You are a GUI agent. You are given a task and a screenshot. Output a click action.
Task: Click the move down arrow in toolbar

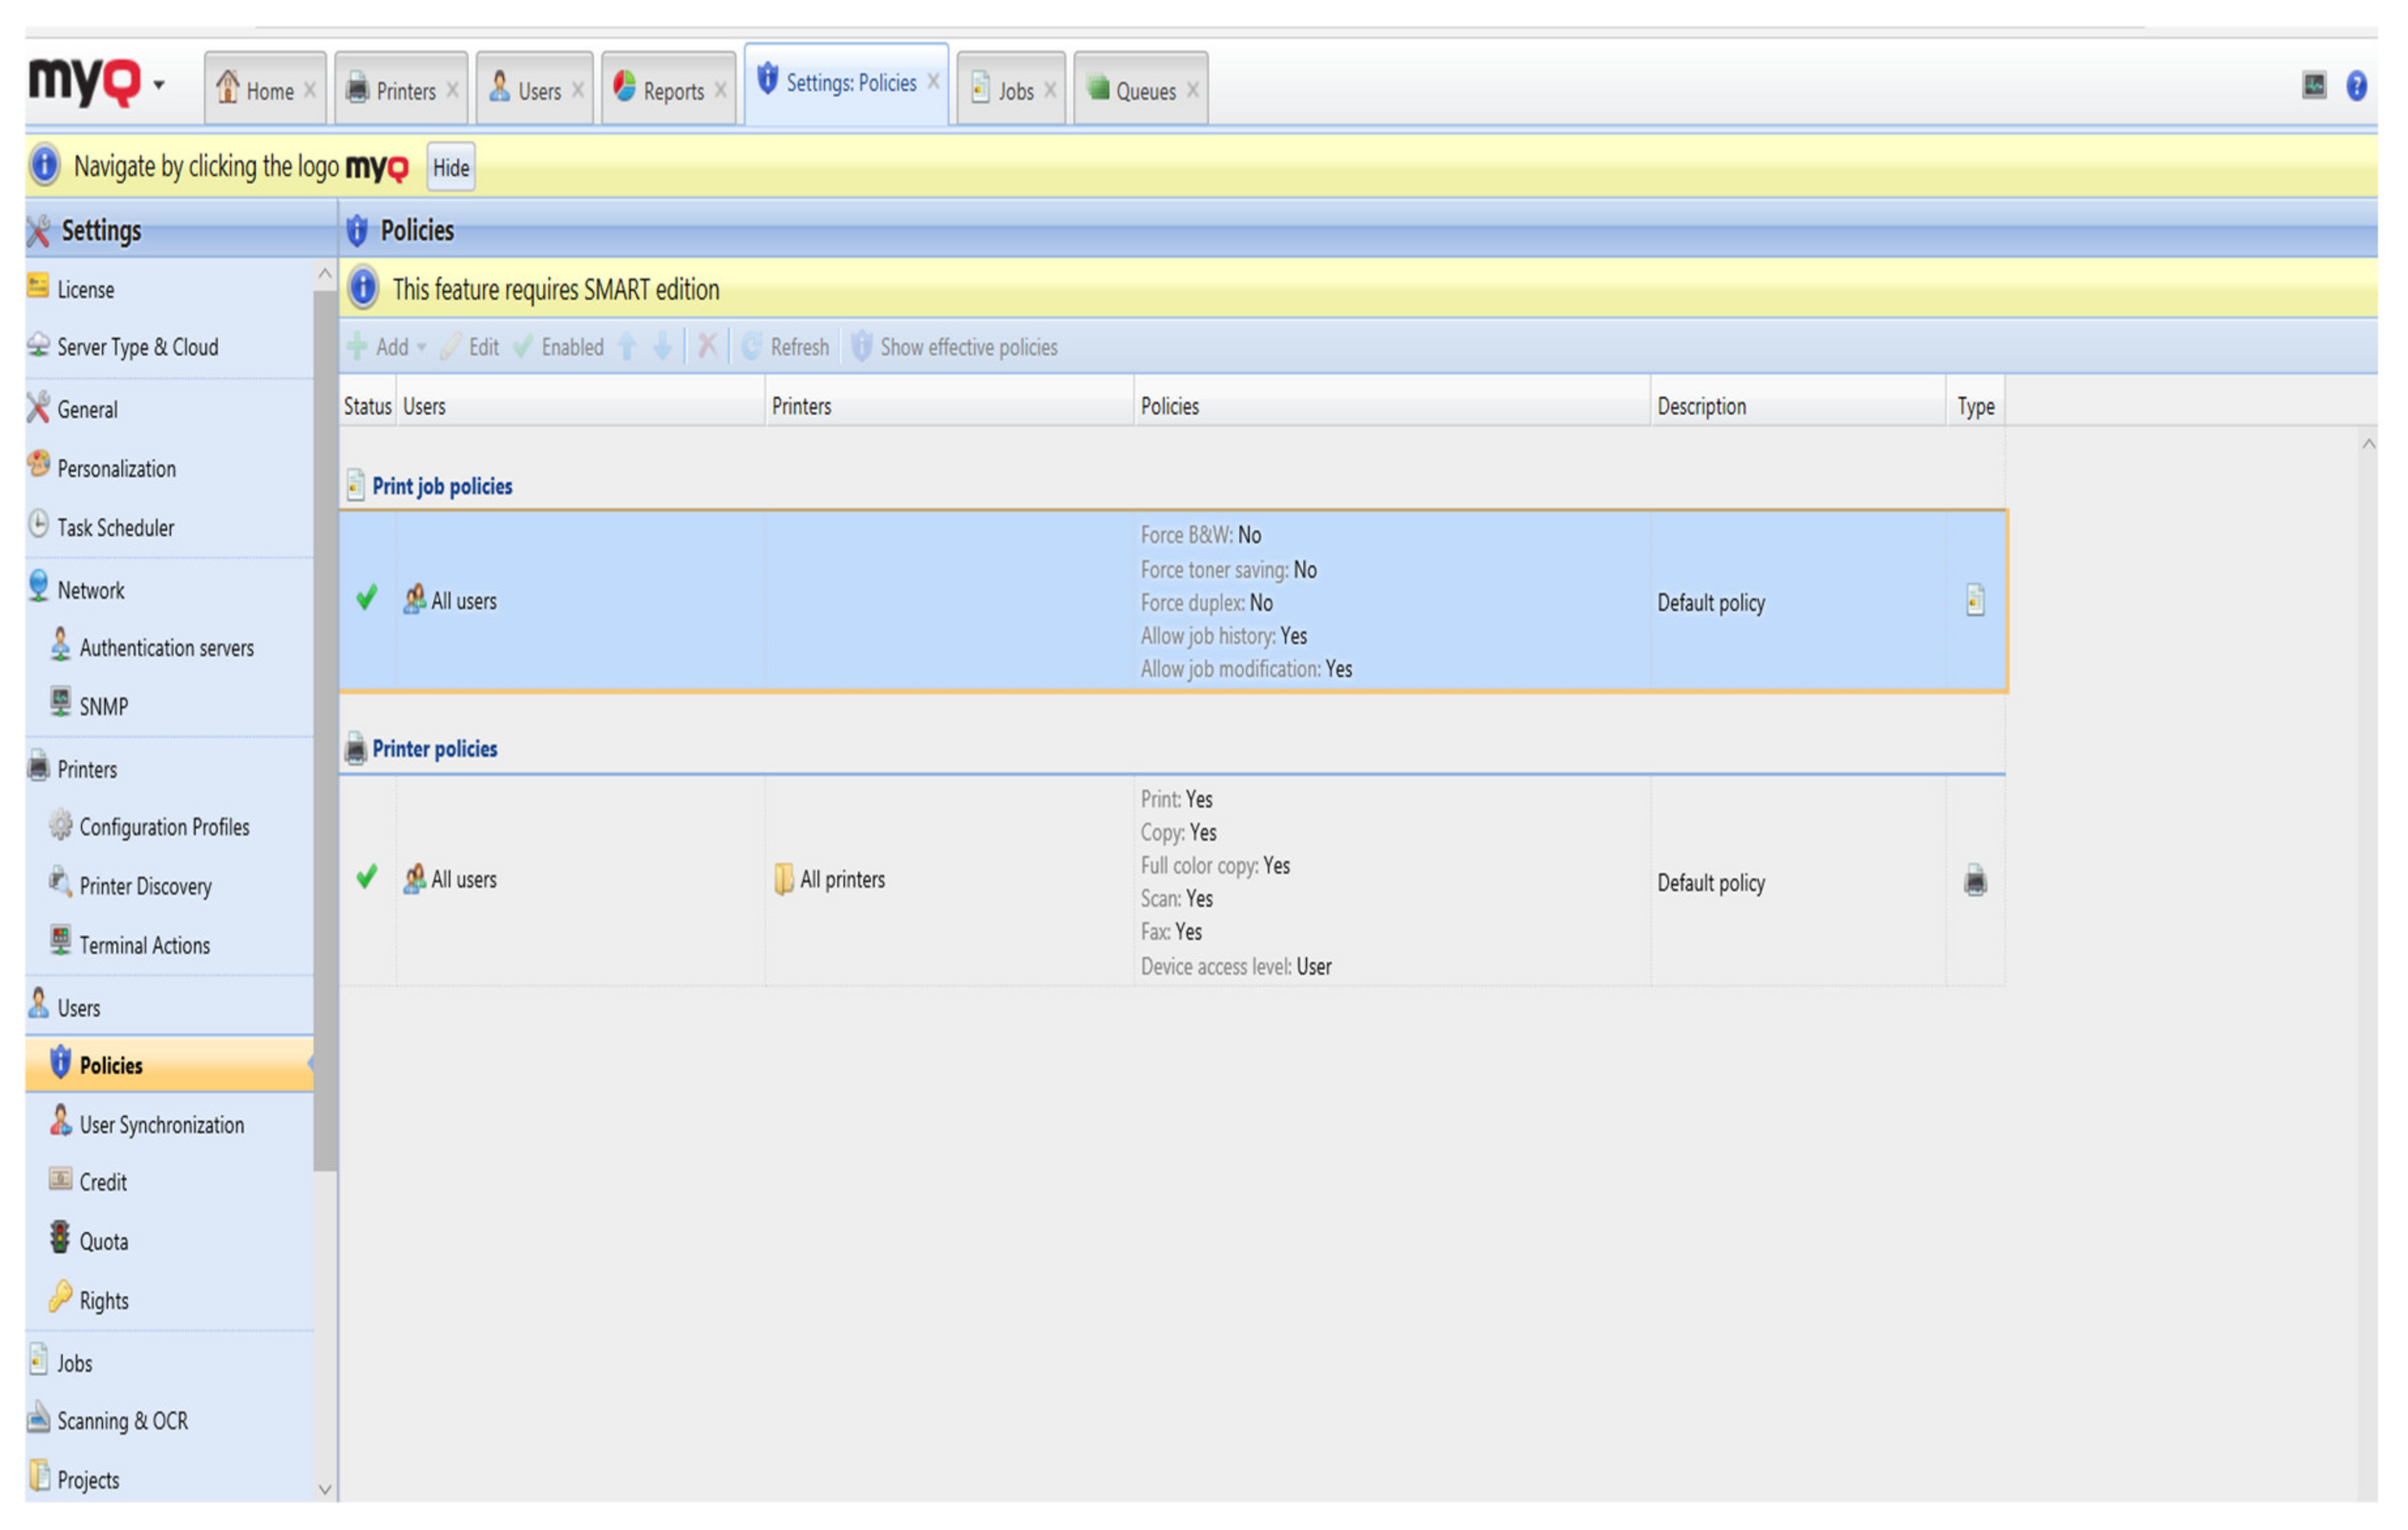662,347
